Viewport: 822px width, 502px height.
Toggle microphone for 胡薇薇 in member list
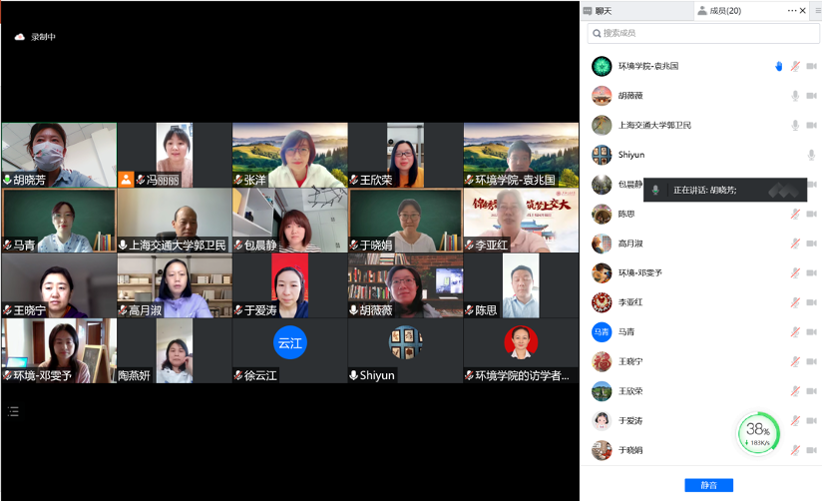click(795, 96)
